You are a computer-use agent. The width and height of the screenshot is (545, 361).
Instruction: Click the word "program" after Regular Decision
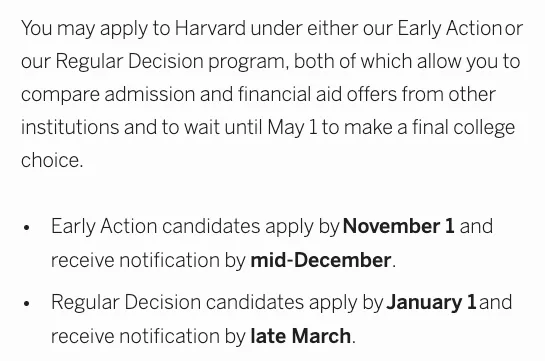[246, 63]
